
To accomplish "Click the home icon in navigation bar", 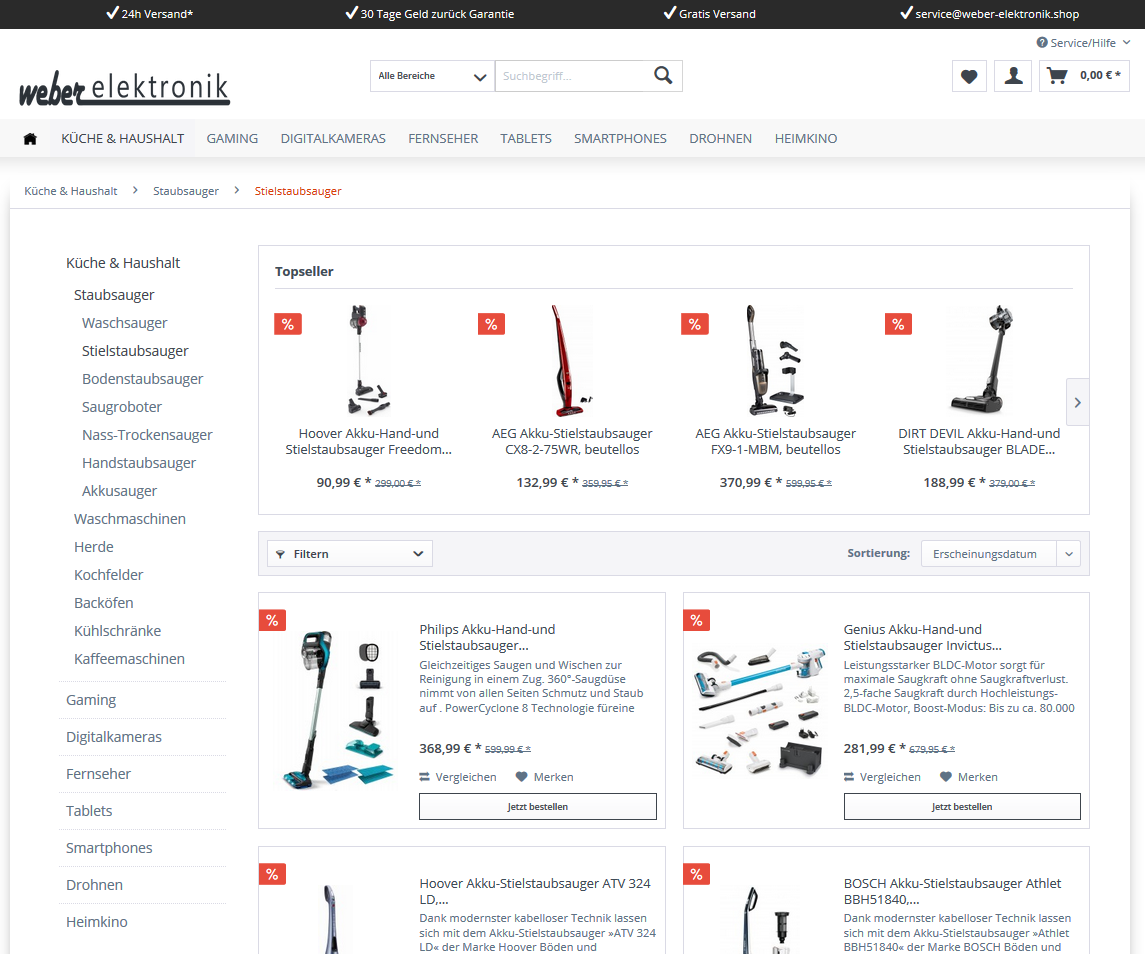I will tap(30, 139).
